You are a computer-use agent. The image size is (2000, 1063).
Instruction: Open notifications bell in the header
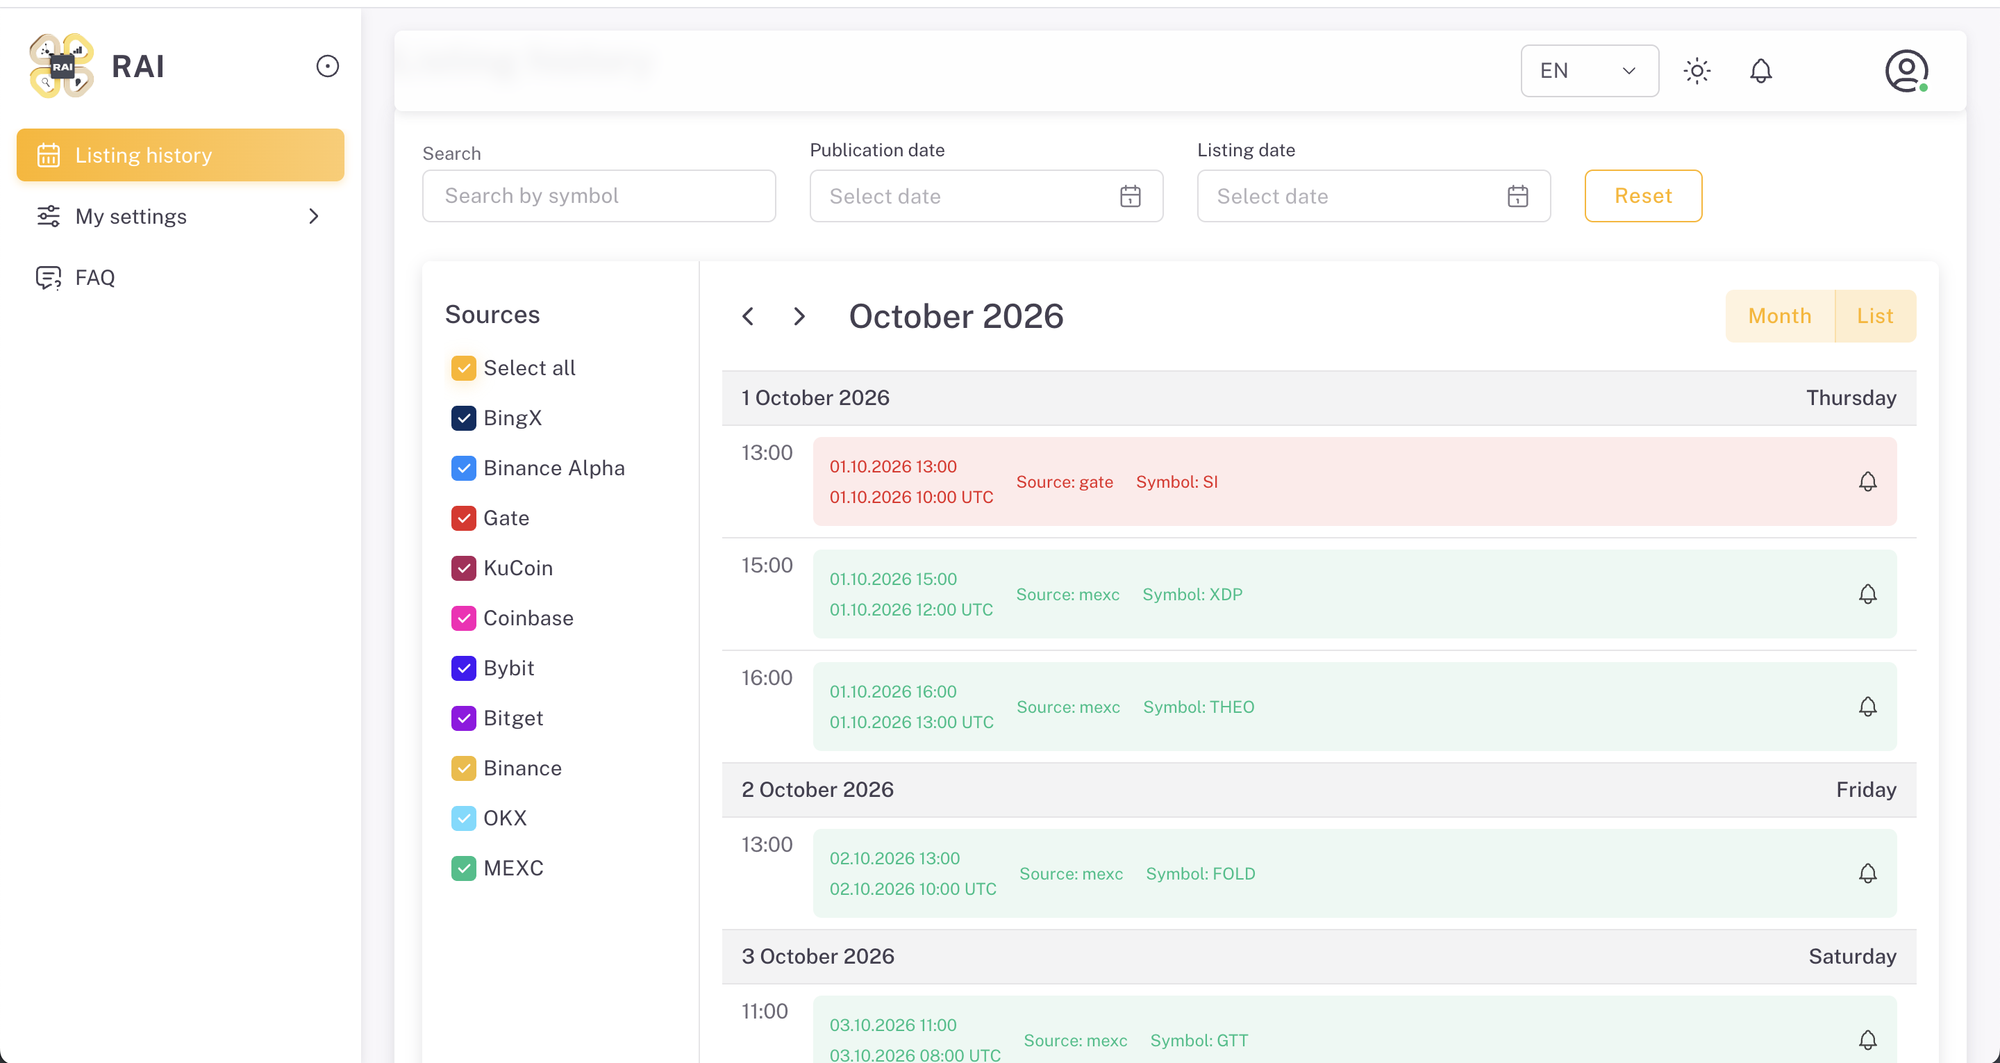[x=1761, y=71]
